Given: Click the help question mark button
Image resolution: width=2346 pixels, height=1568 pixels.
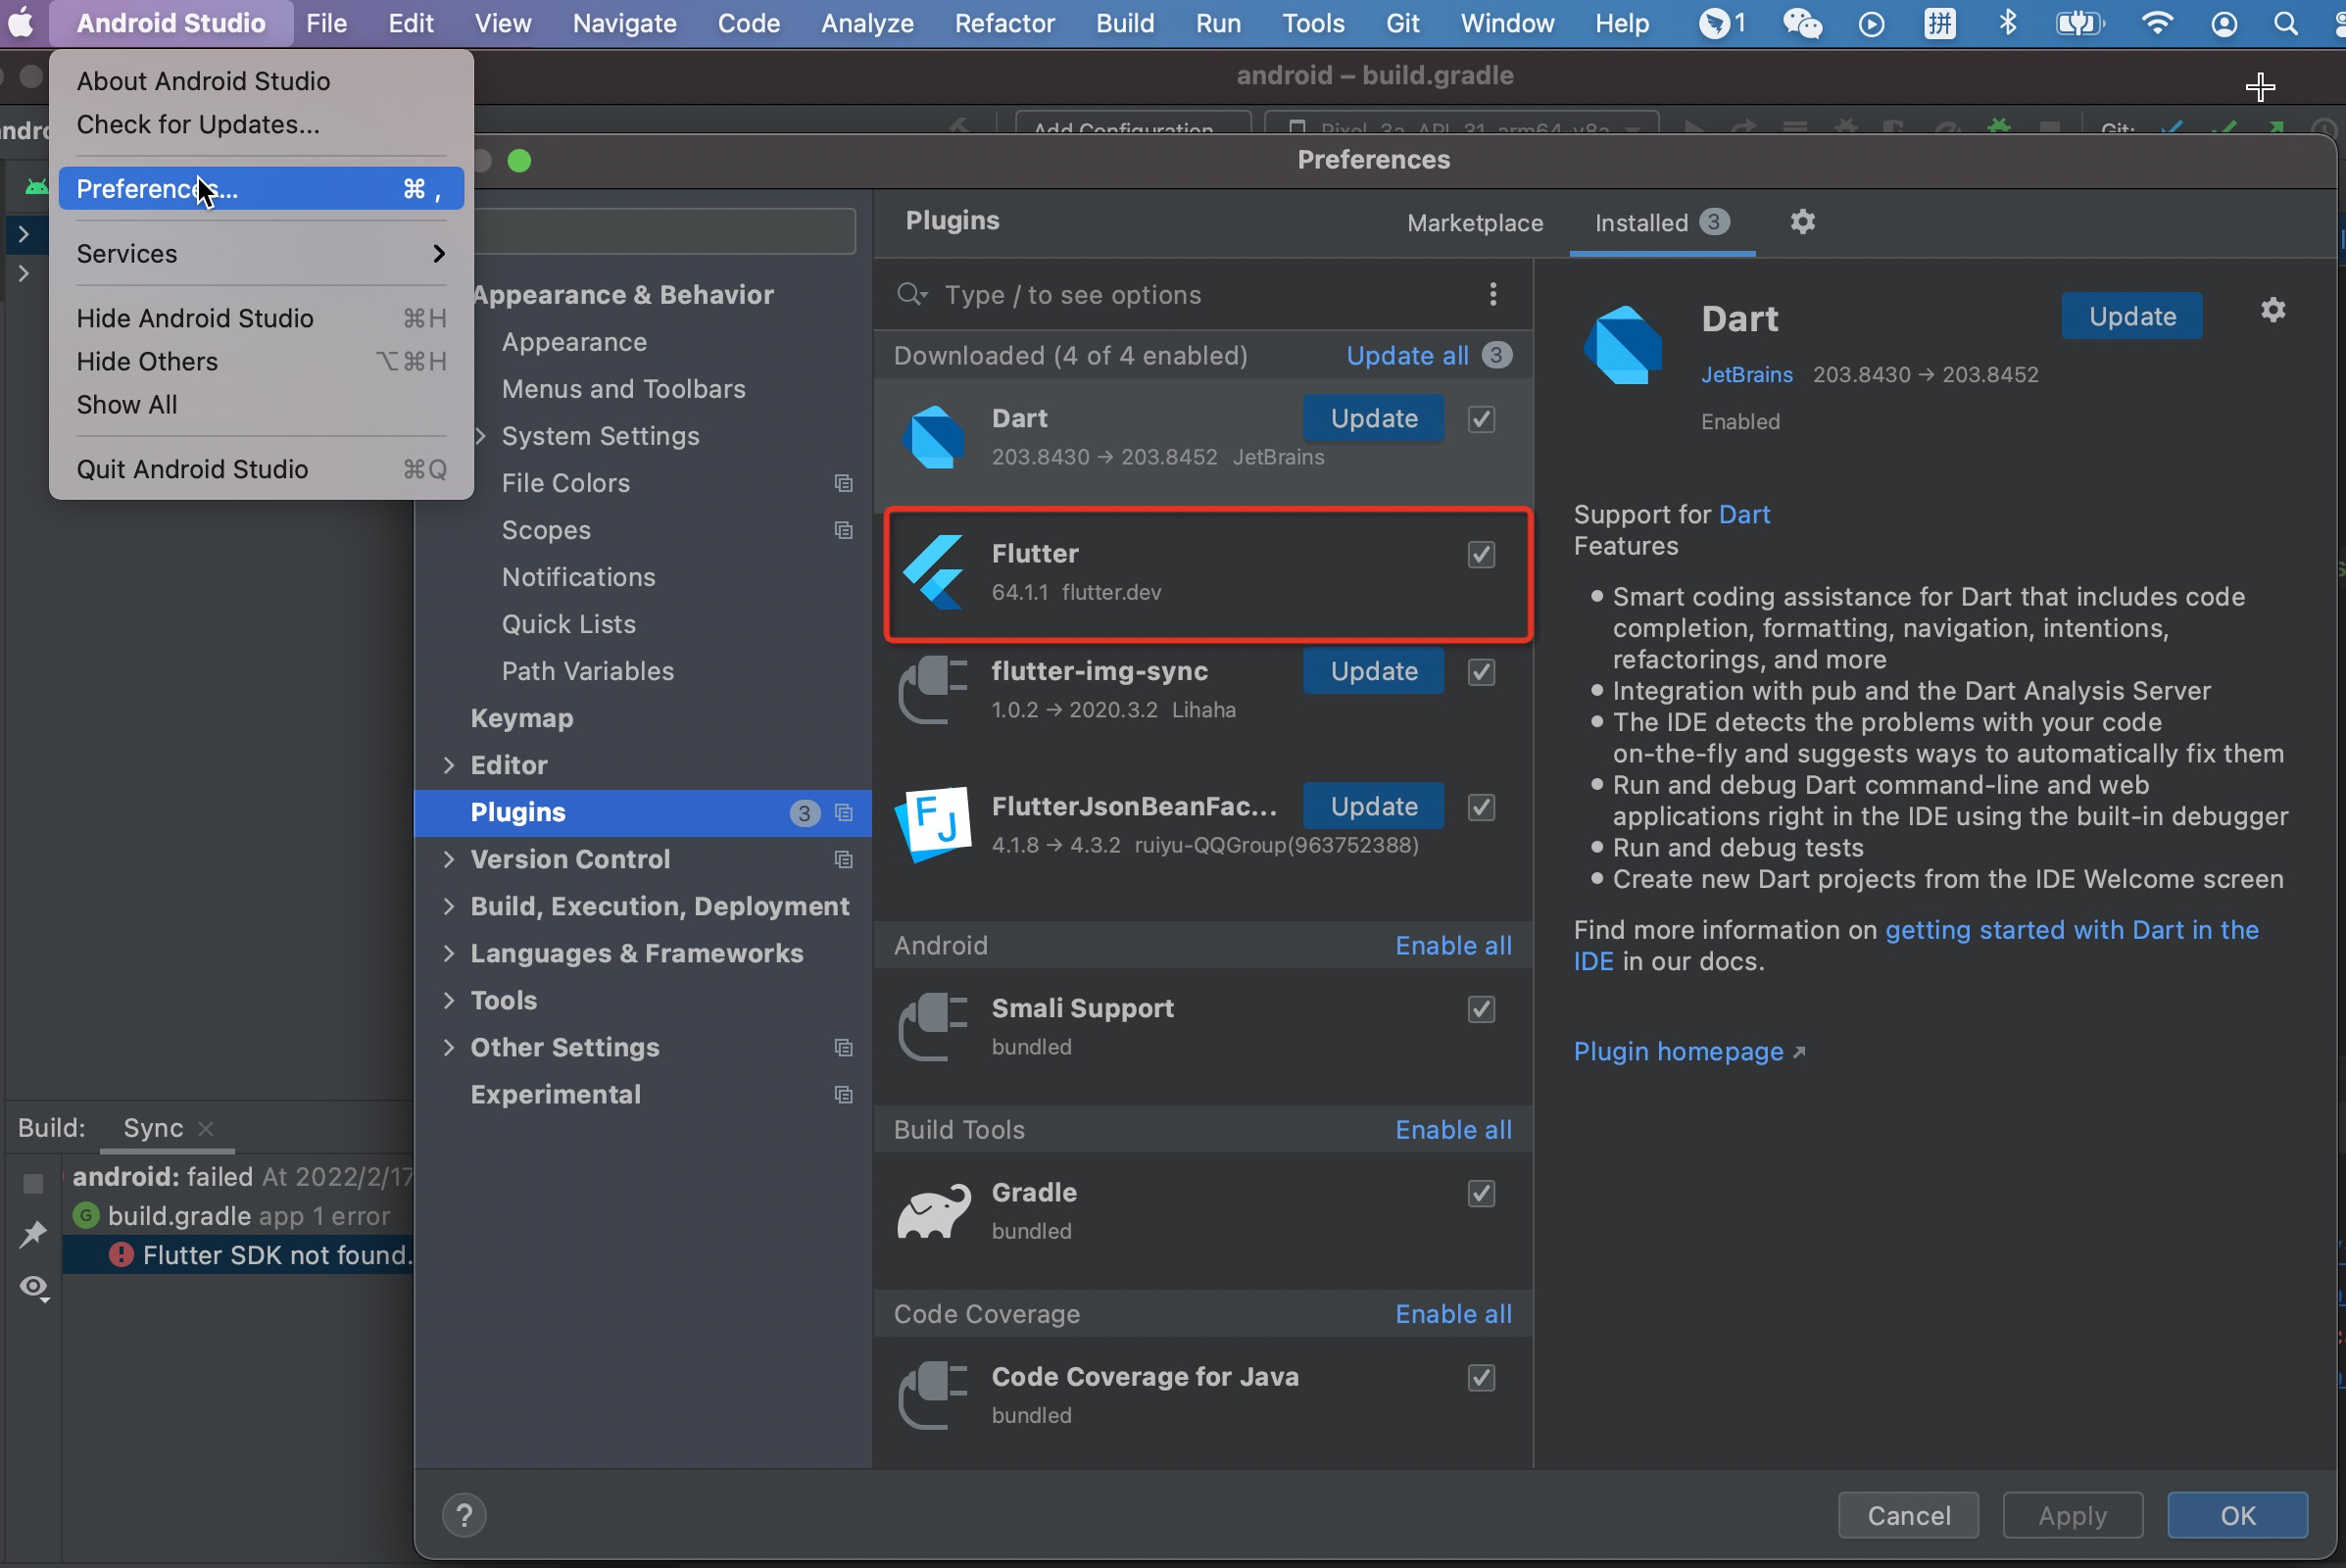Looking at the screenshot, I should 464,1515.
